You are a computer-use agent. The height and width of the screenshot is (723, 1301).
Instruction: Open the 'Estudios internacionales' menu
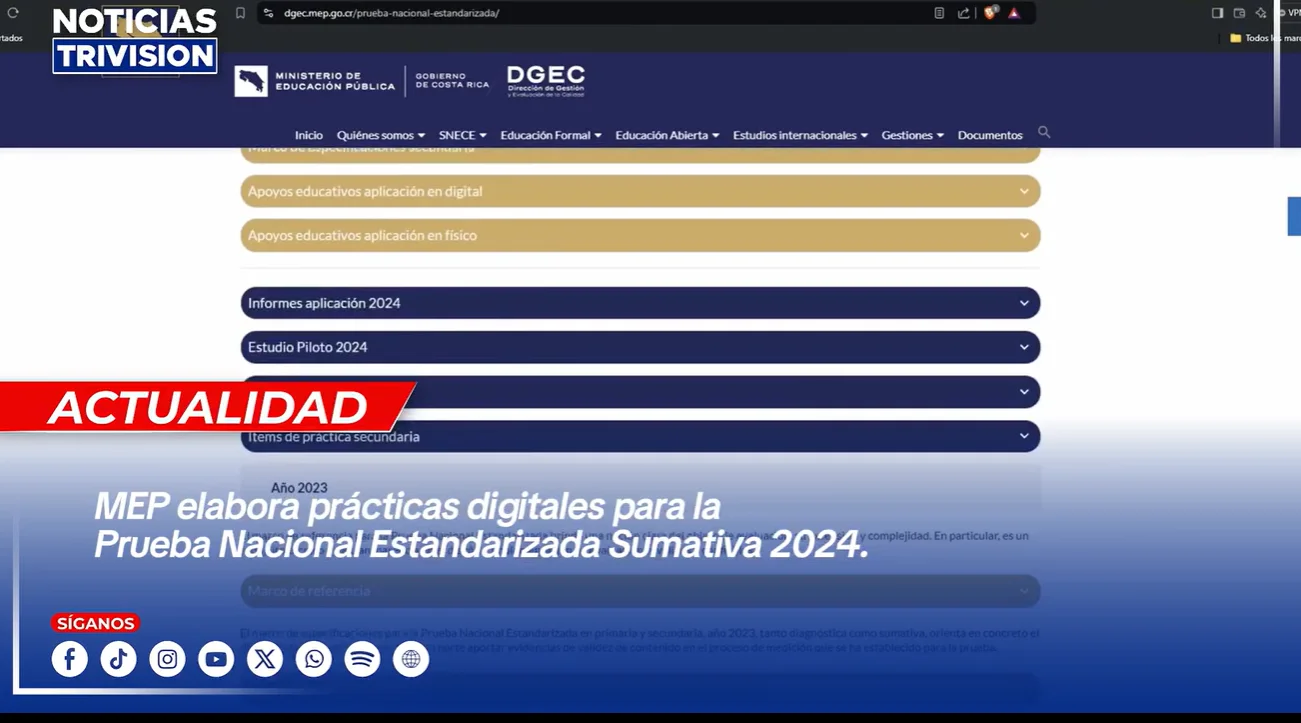(799, 135)
